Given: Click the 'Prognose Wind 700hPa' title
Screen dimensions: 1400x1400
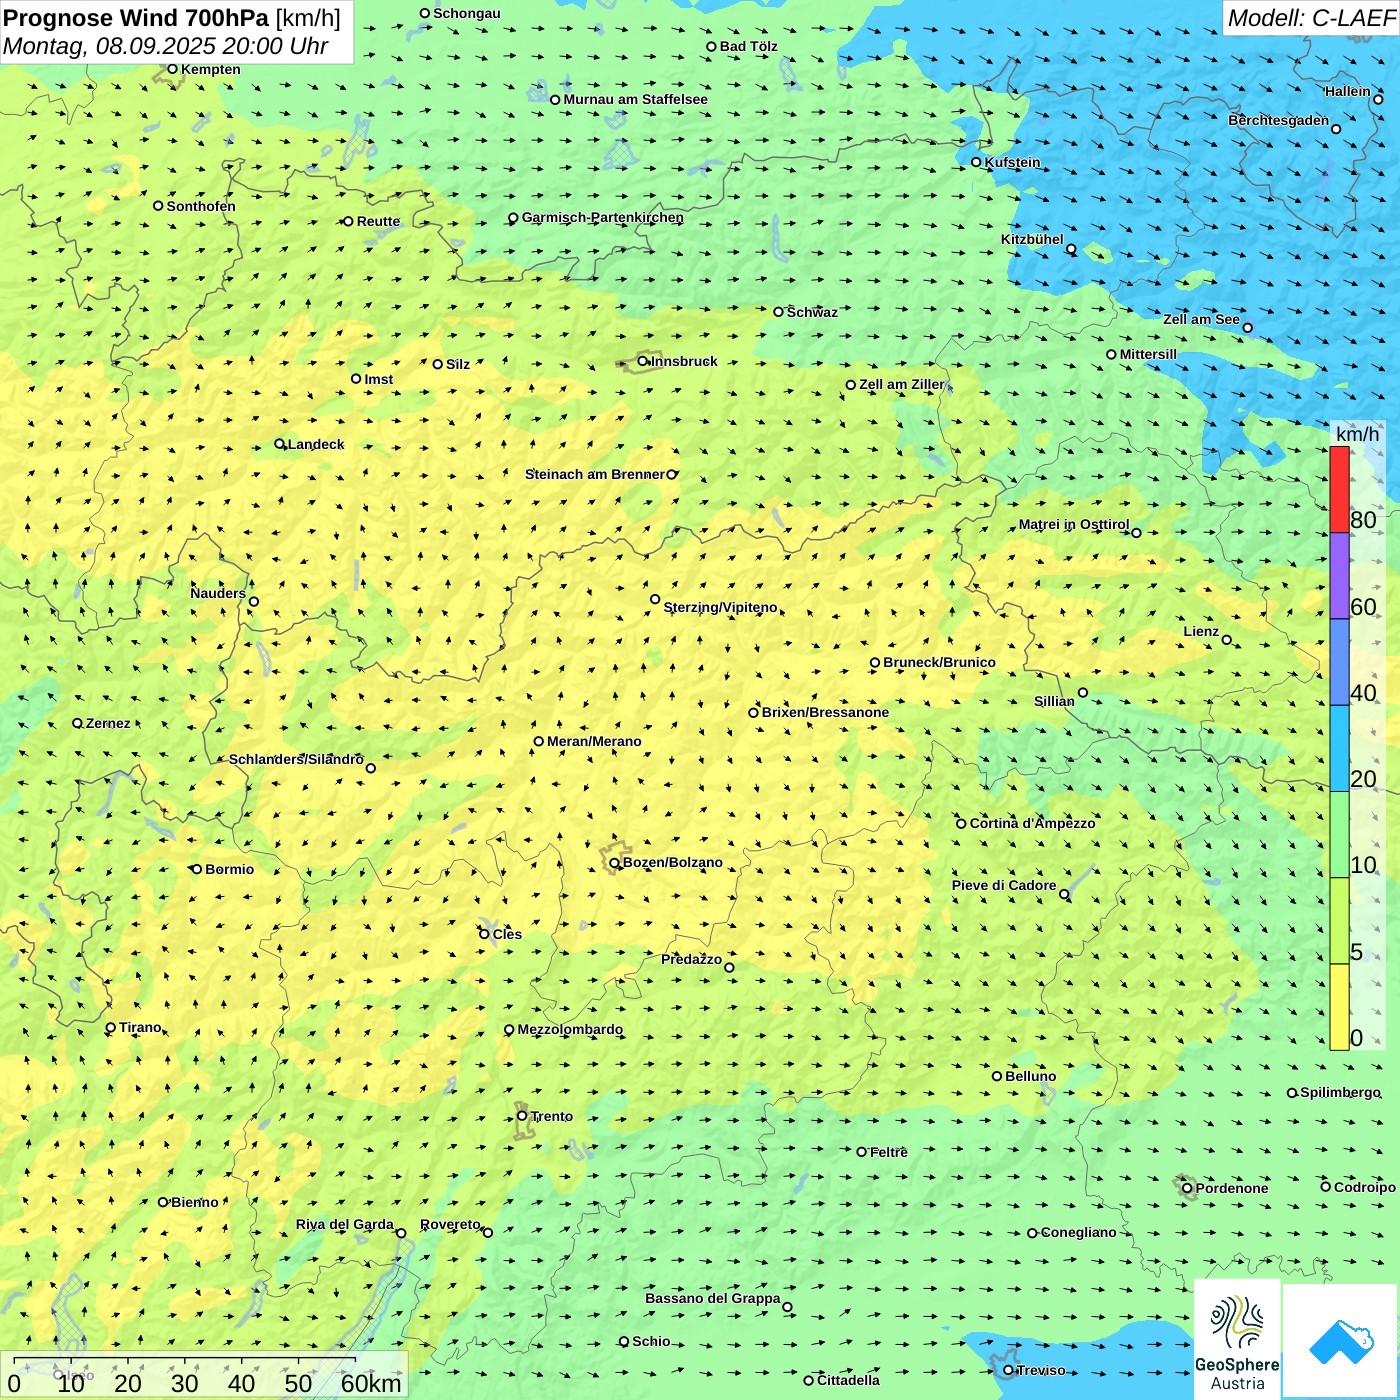Looking at the screenshot, I should point(136,18).
